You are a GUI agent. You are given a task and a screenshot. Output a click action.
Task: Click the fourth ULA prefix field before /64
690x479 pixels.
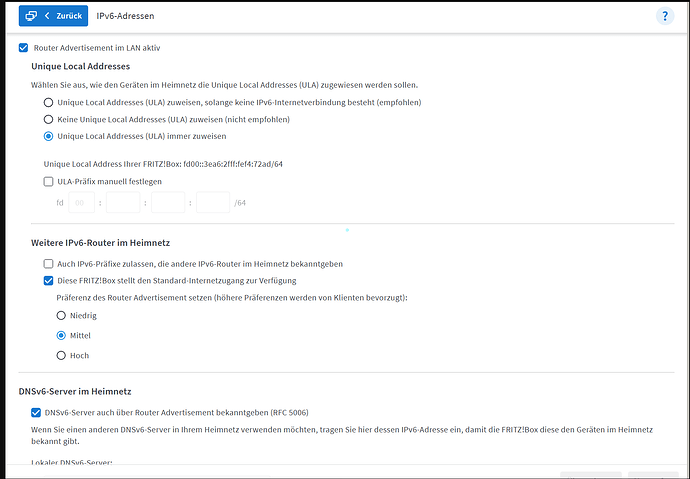213,202
